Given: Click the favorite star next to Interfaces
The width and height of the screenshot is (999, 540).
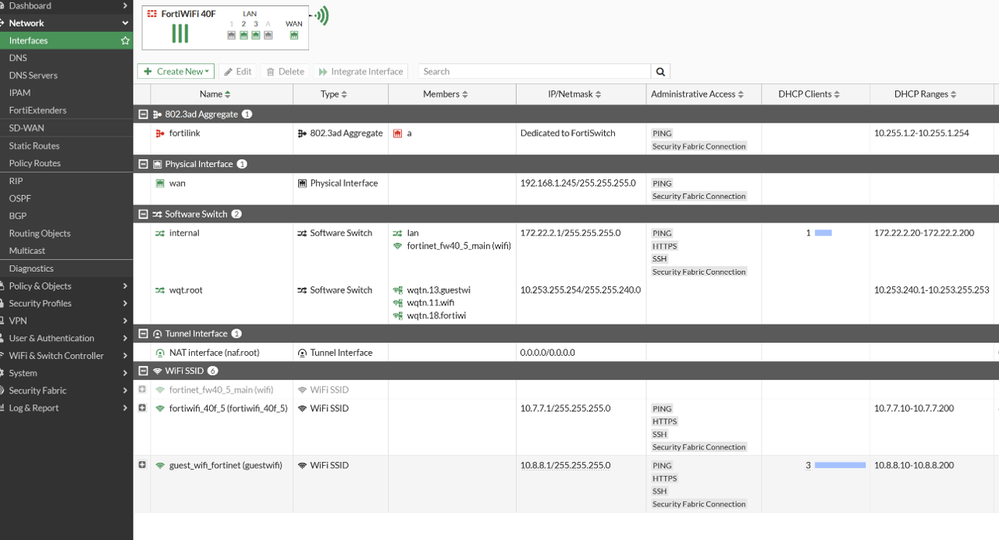Looking at the screenshot, I should coord(125,41).
